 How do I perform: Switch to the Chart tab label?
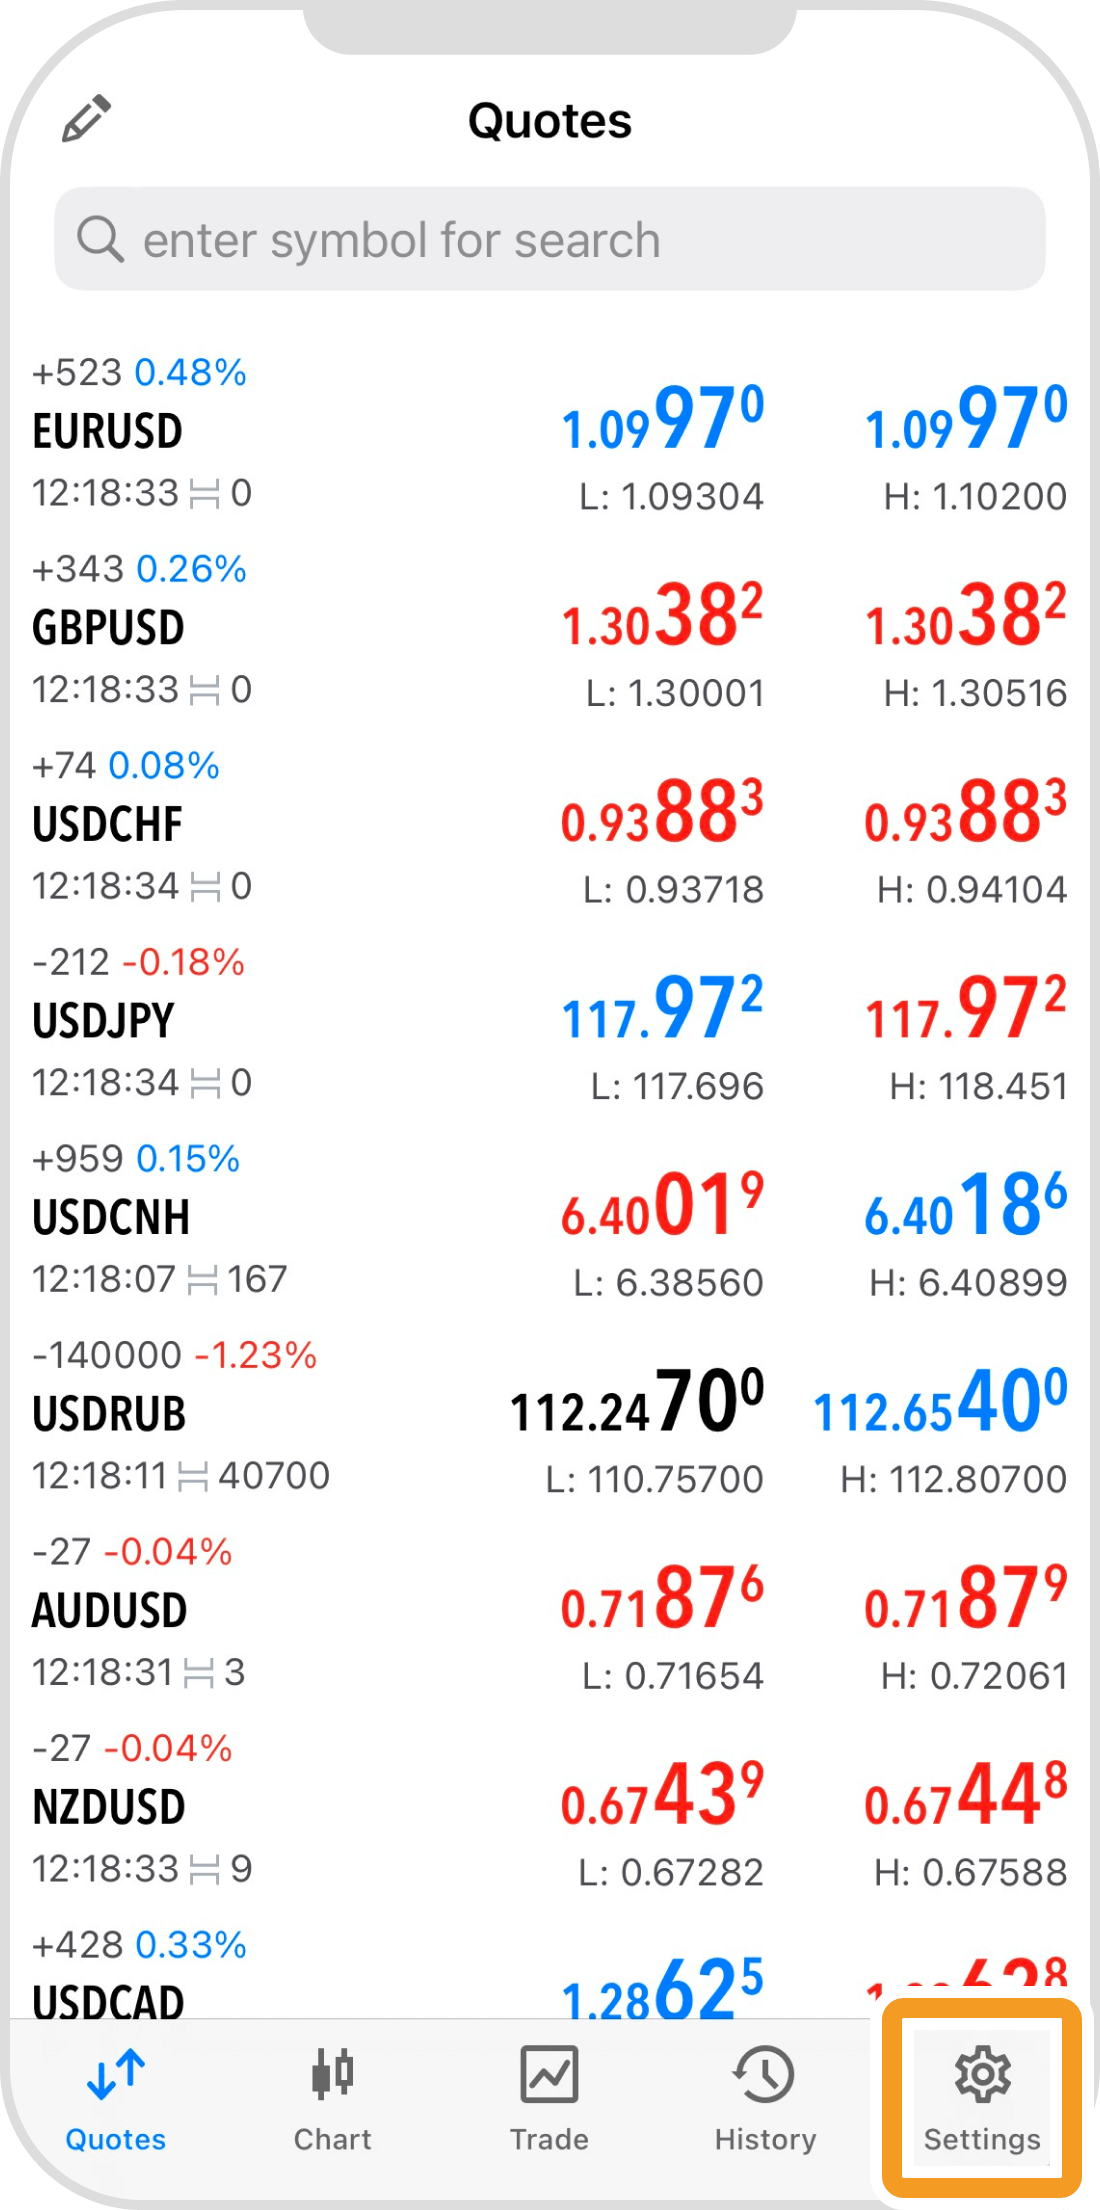[x=332, y=2139]
